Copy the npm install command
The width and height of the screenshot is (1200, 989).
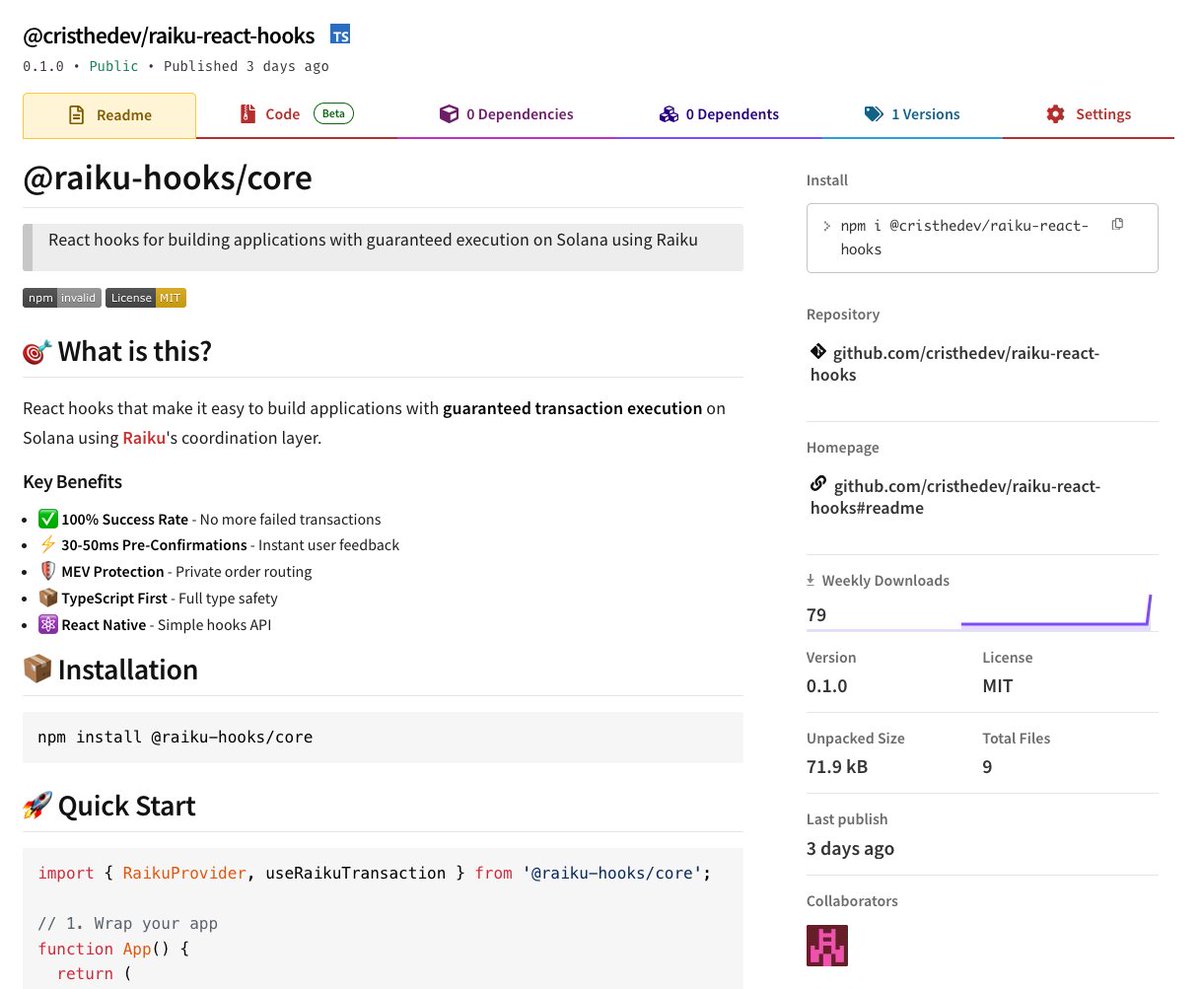pyautogui.click(x=1118, y=224)
